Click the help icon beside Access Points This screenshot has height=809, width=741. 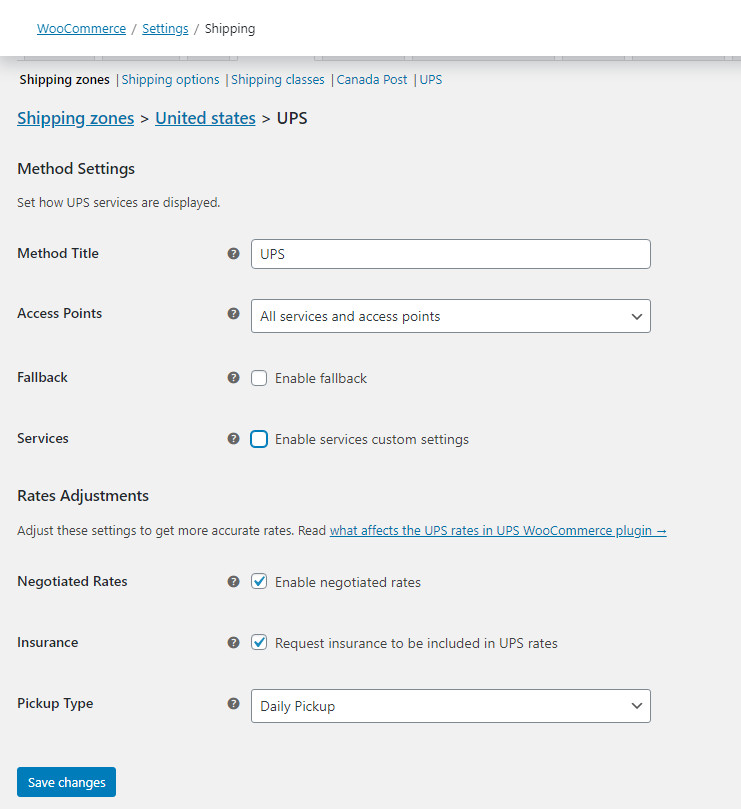pos(233,313)
